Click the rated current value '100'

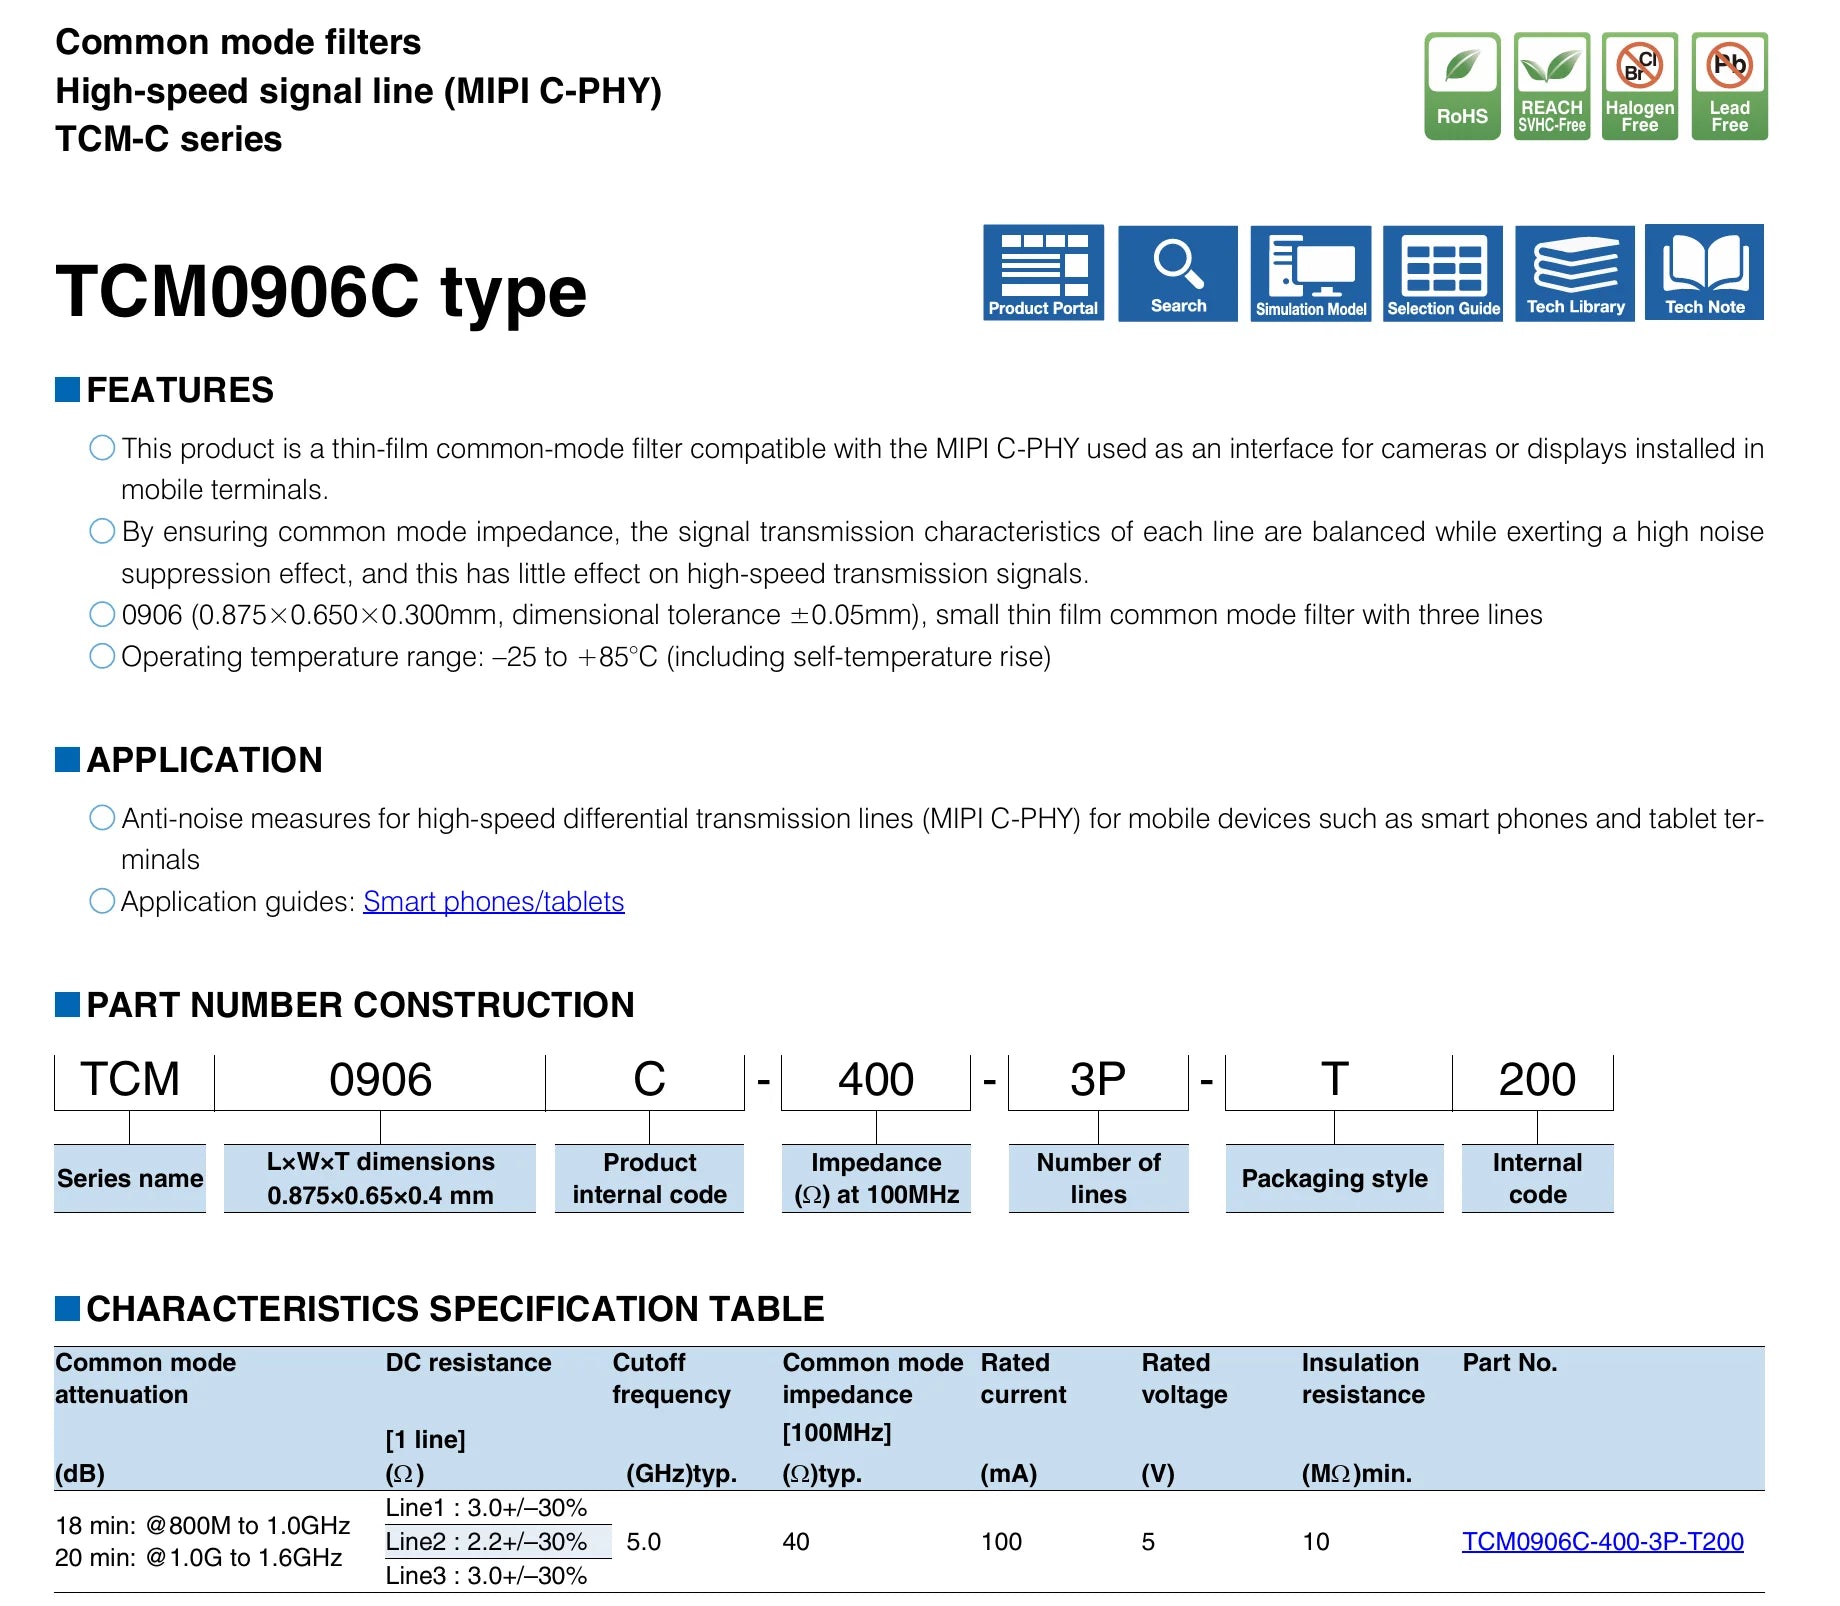point(1001,1541)
